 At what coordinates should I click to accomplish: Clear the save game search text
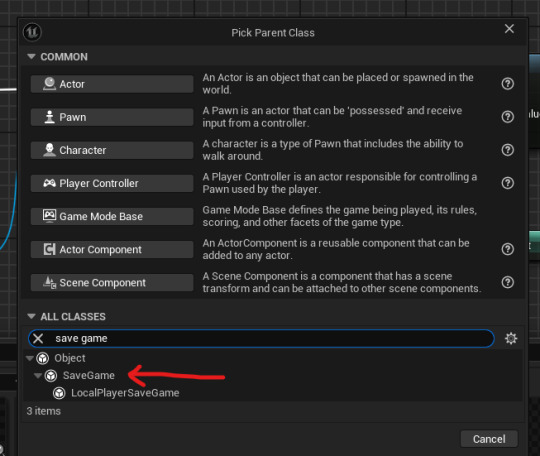(38, 339)
